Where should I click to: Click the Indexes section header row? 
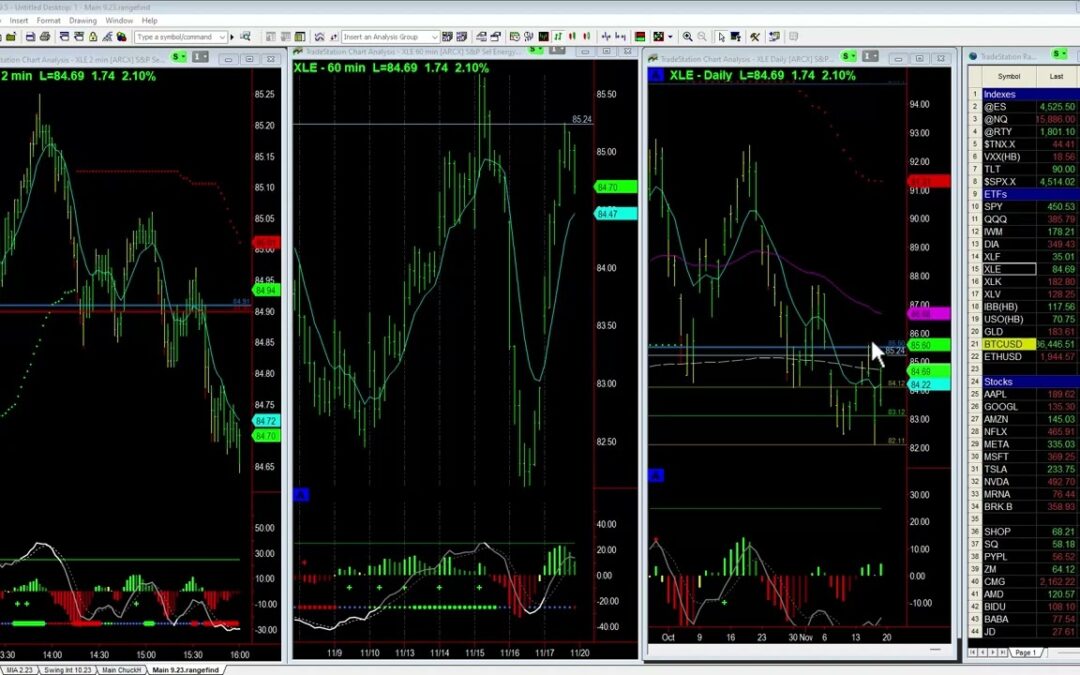pyautogui.click(x=1029, y=94)
